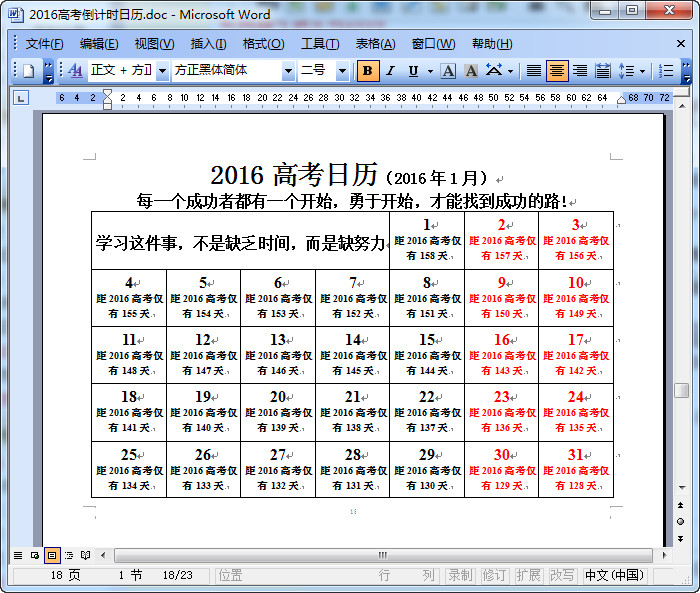Toggle 录制 macro recording in status bar
This screenshot has height=593, width=700.
pyautogui.click(x=461, y=575)
